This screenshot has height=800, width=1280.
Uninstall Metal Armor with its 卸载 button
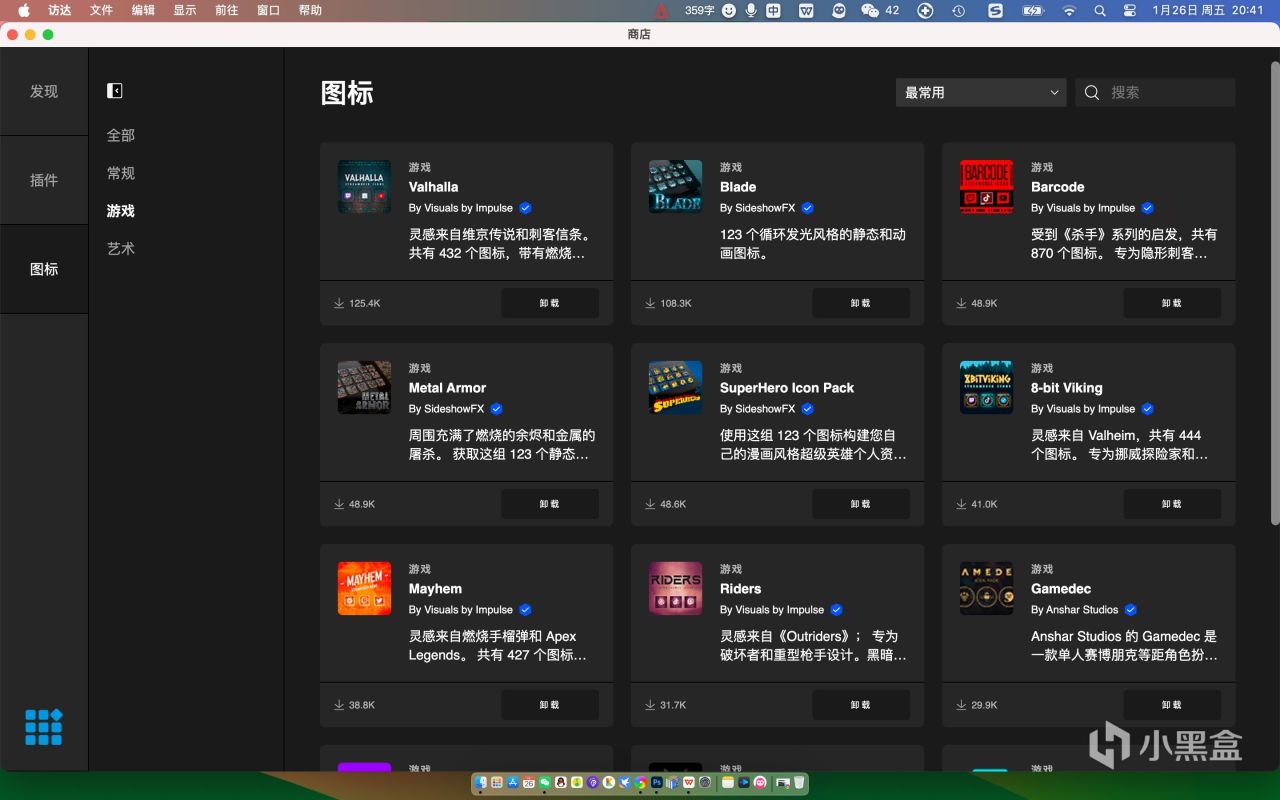click(550, 504)
